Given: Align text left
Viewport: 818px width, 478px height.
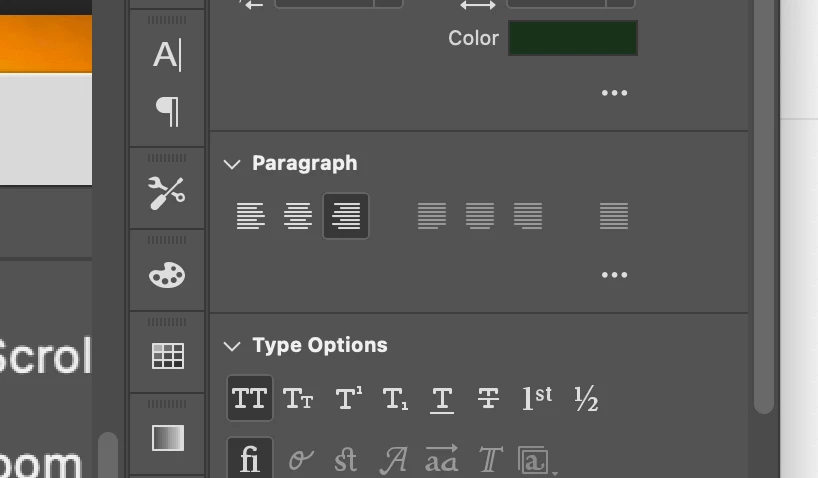Looking at the screenshot, I should pos(250,216).
